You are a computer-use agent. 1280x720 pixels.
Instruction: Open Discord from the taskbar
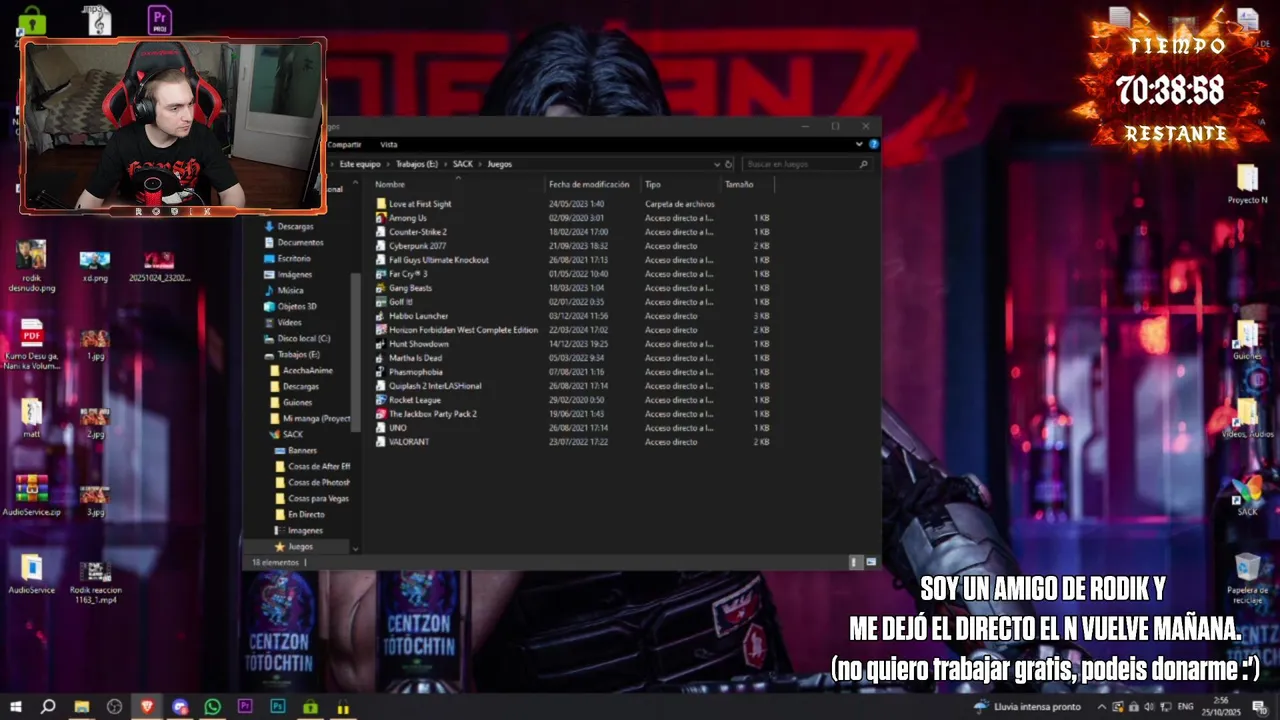[180, 707]
